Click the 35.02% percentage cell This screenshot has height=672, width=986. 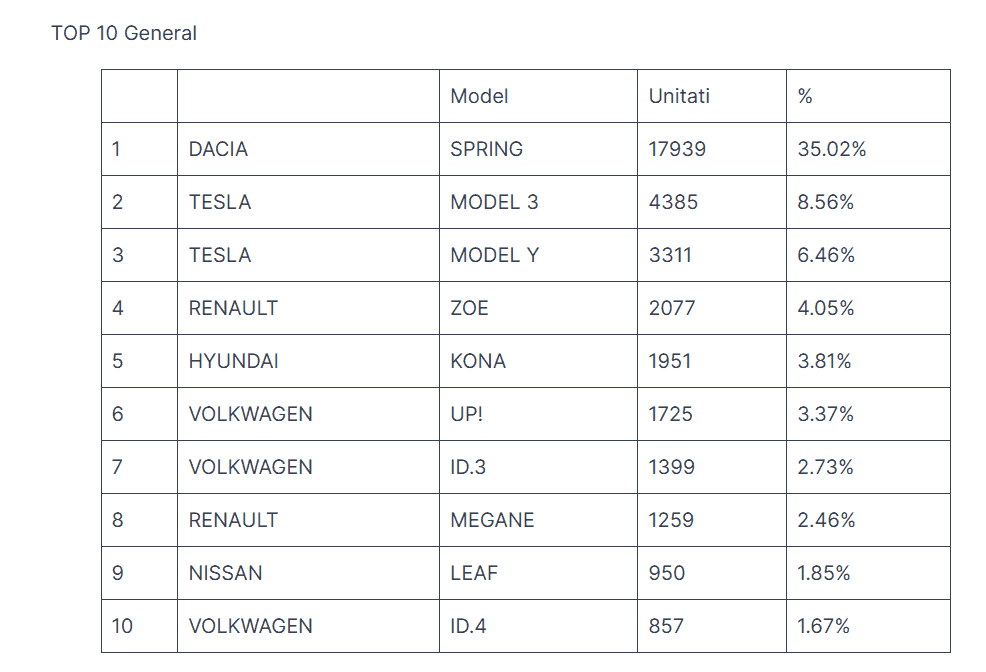point(868,149)
